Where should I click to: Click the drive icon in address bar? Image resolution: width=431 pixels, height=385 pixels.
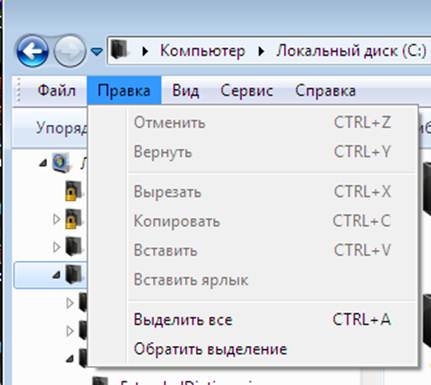[120, 50]
